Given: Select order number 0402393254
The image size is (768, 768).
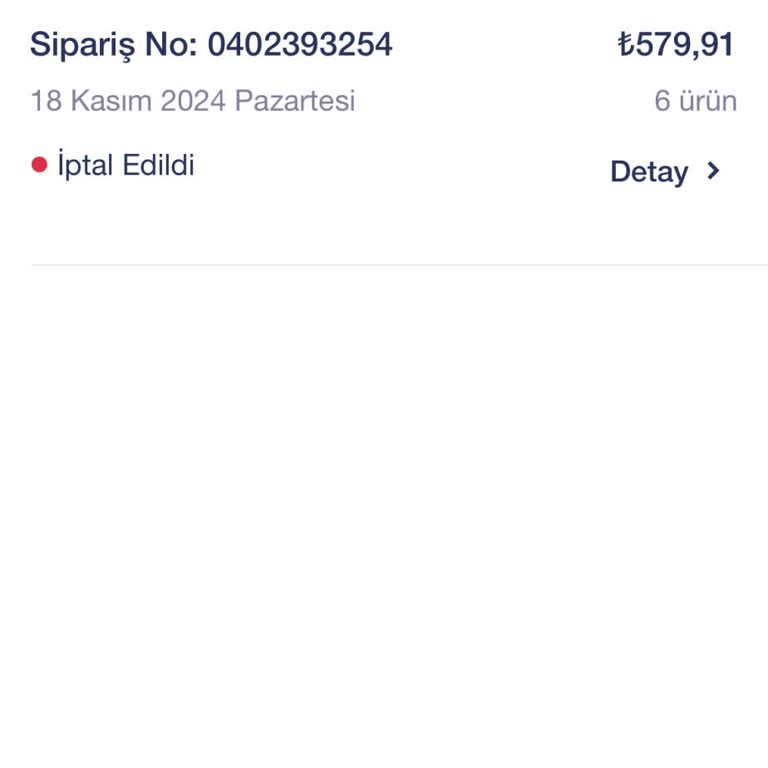Looking at the screenshot, I should [x=300, y=45].
